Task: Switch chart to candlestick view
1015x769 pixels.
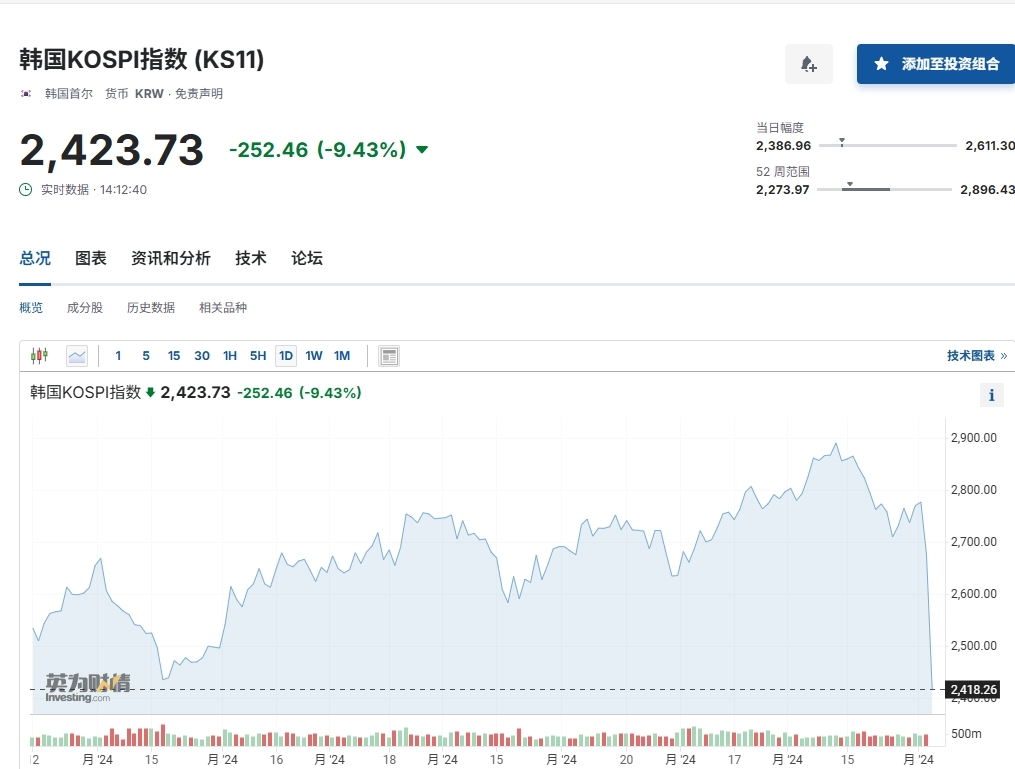Action: point(39,356)
